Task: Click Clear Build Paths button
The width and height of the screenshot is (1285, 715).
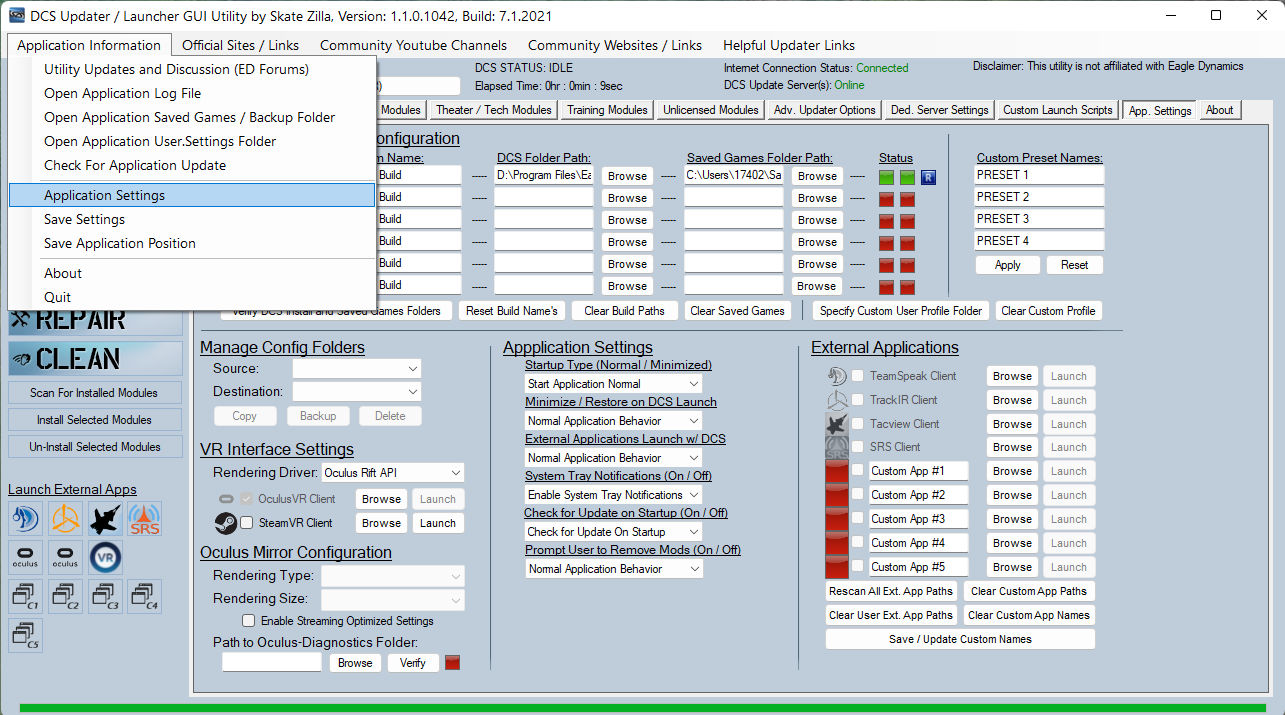Action: 624,311
